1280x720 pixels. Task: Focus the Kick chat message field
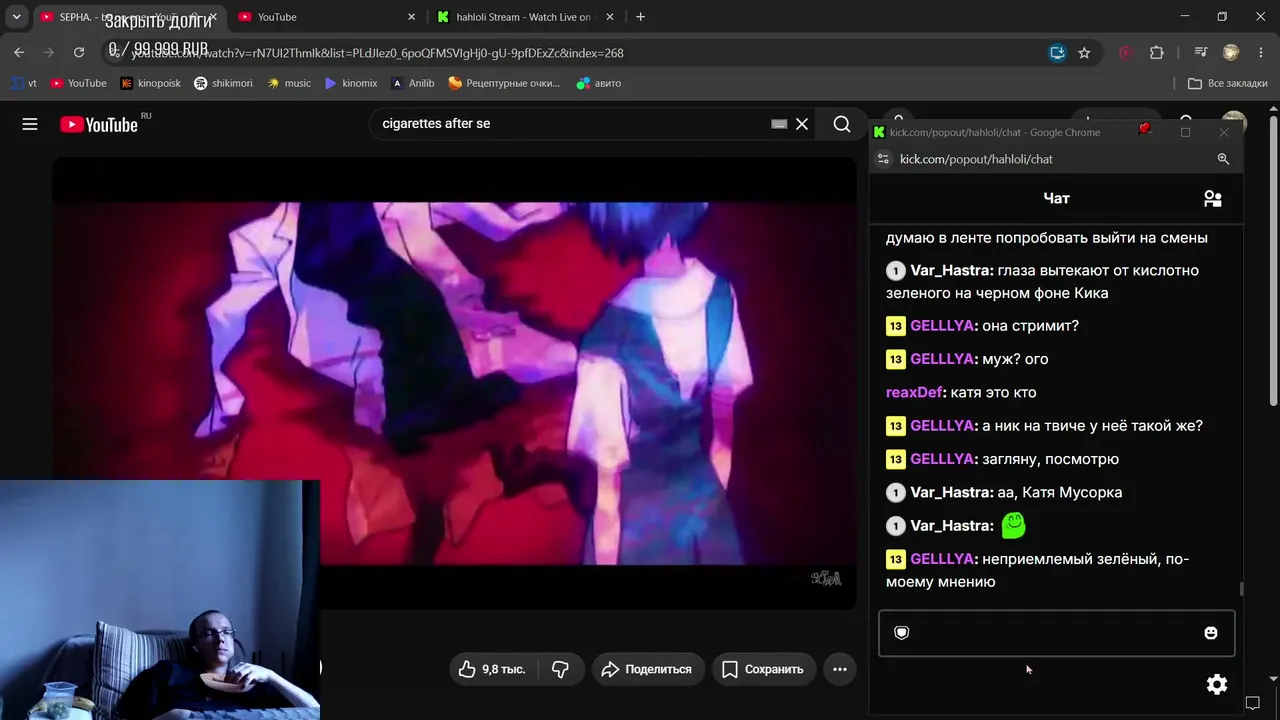(1056, 633)
